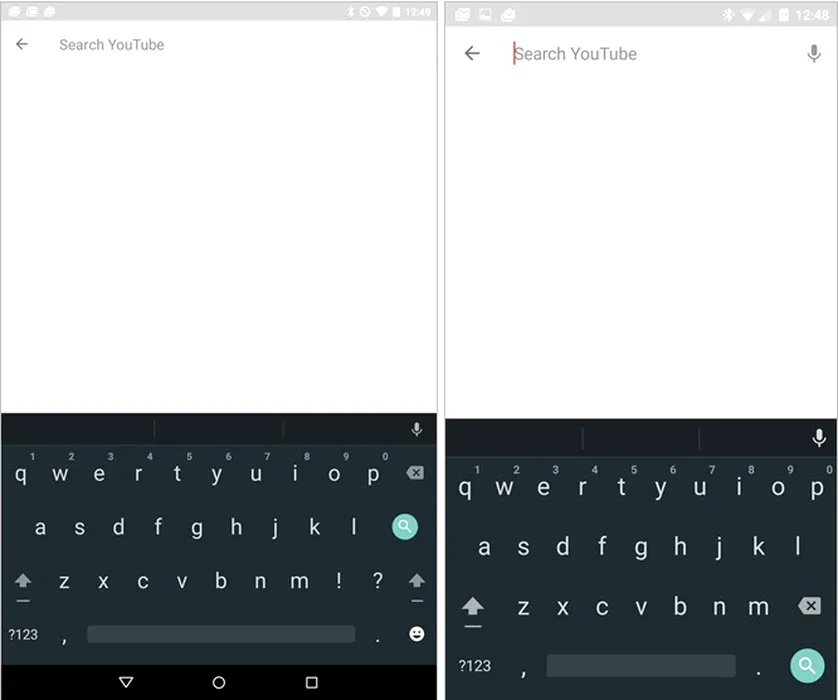Tap the Android home navigation button
Screen dimensions: 838x700
[x=219, y=682]
